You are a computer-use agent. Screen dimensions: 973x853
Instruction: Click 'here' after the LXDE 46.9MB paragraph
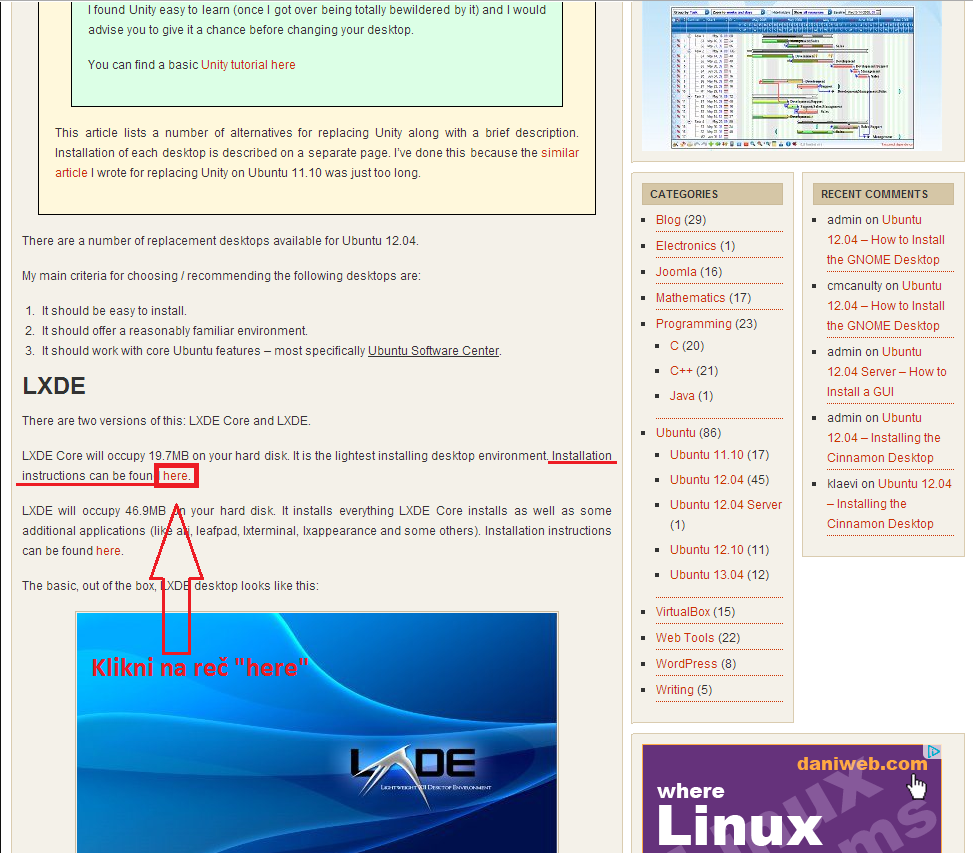(109, 551)
